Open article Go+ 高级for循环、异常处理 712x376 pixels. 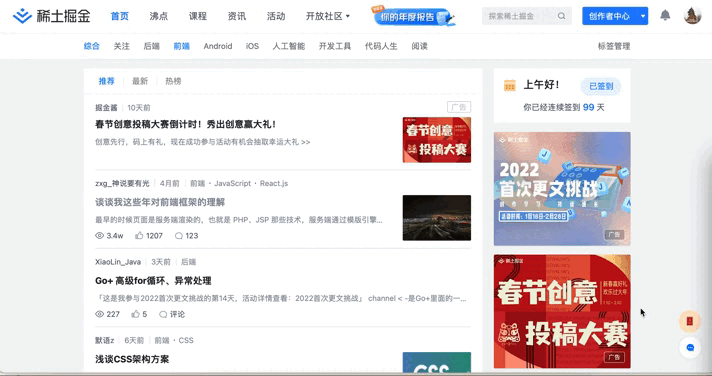153,281
